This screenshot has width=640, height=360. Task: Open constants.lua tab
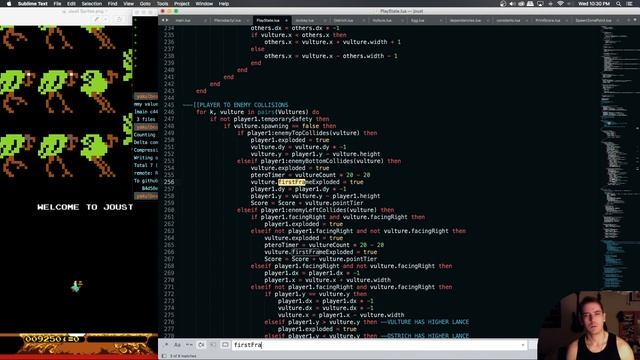coord(508,20)
